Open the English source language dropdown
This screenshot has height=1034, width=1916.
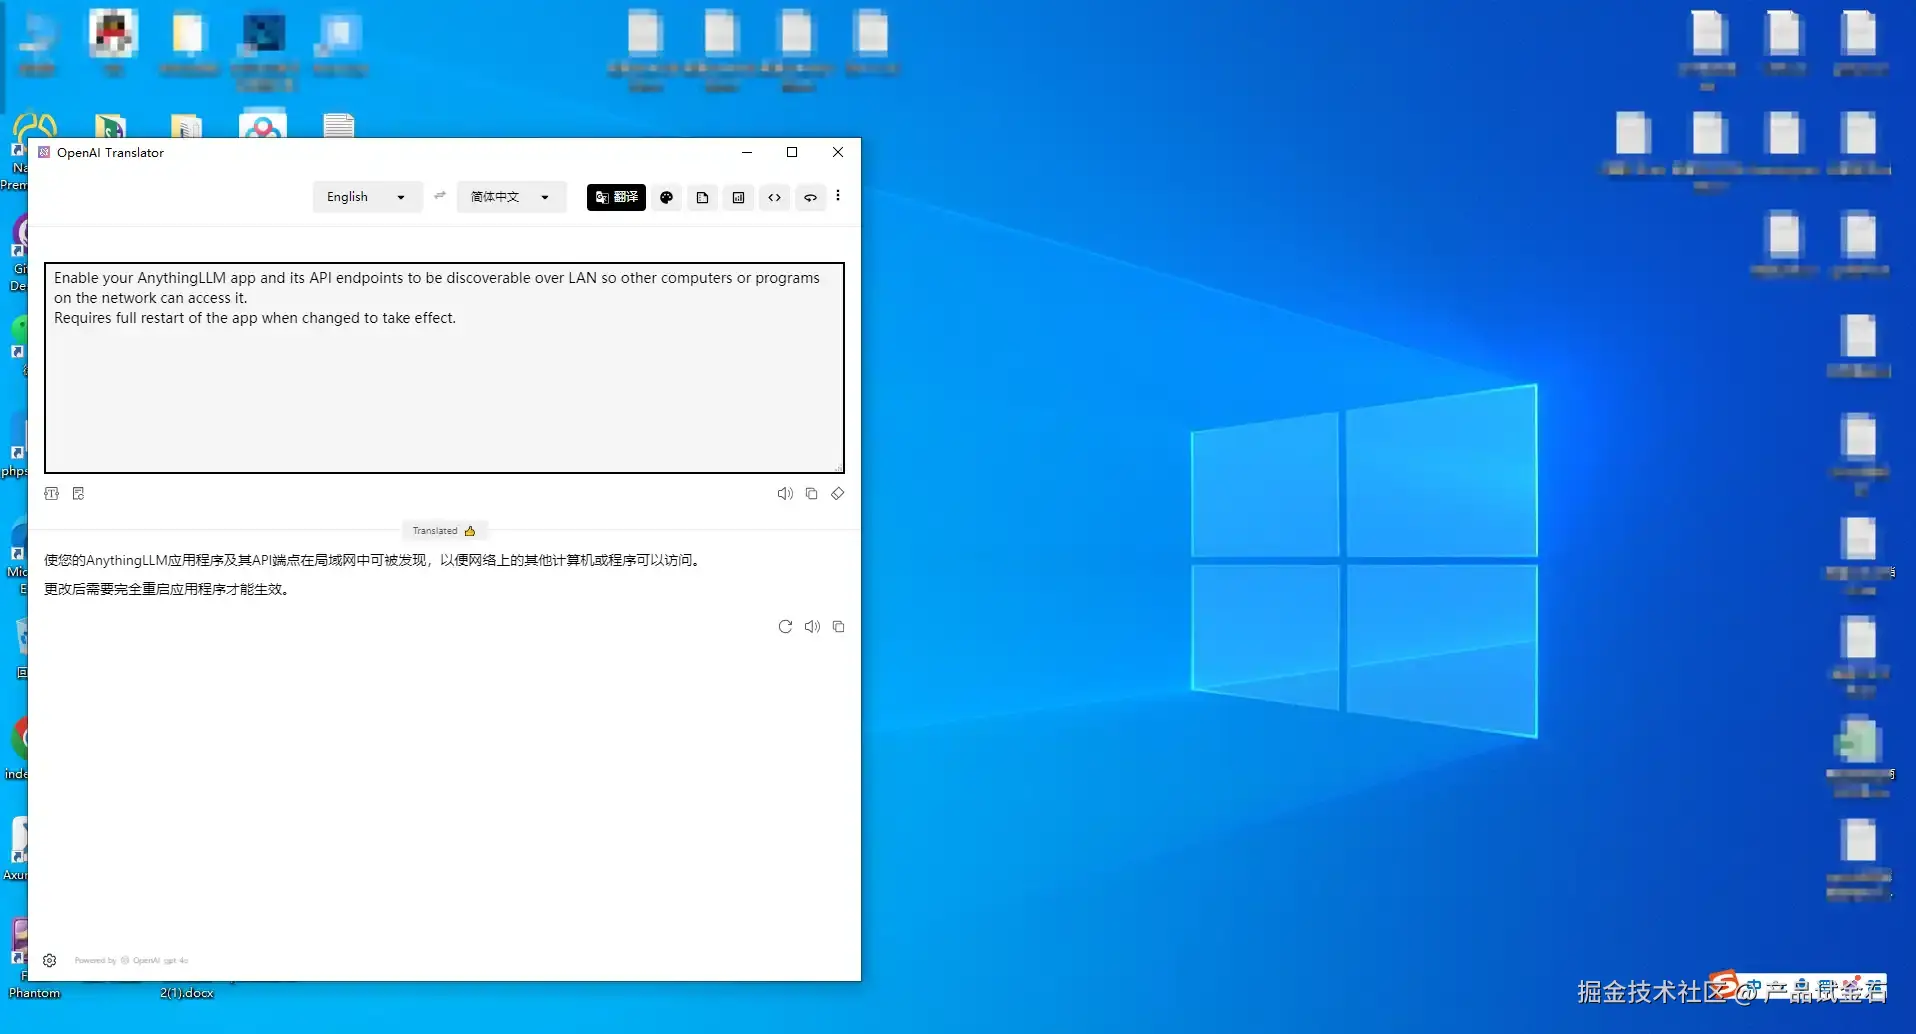[x=367, y=197]
